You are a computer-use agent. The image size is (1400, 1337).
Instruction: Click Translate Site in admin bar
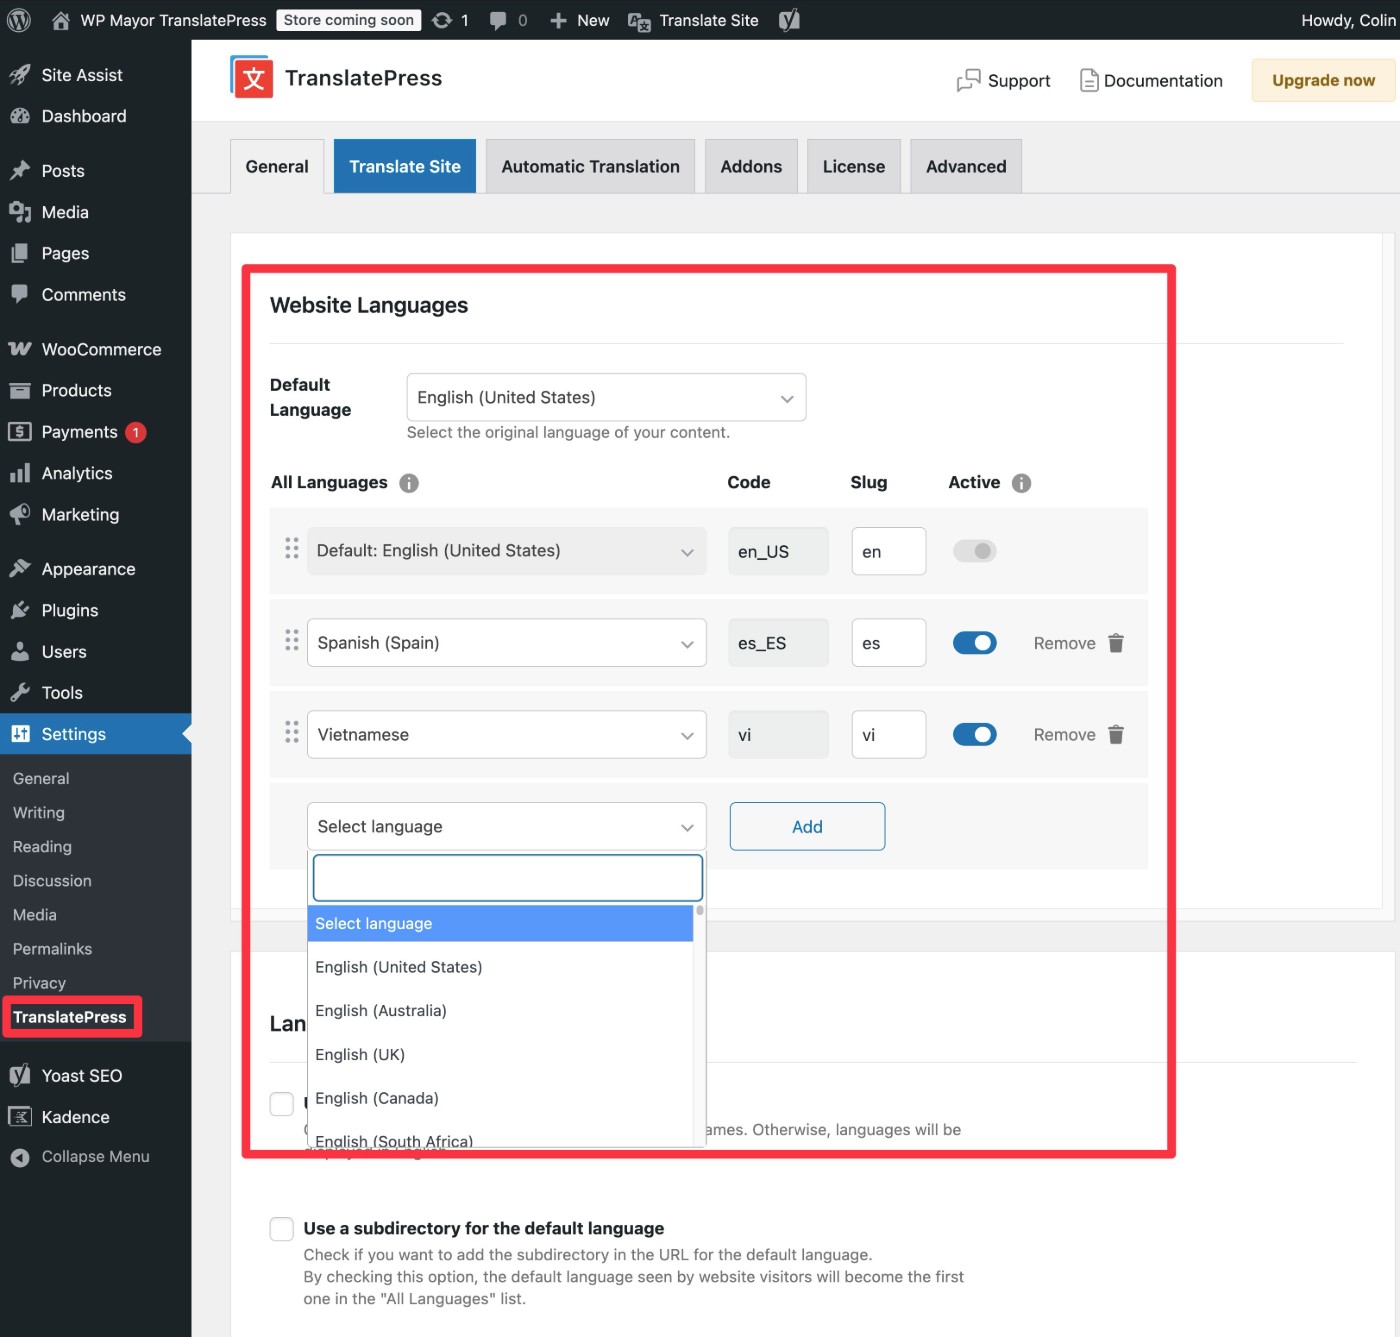[693, 20]
